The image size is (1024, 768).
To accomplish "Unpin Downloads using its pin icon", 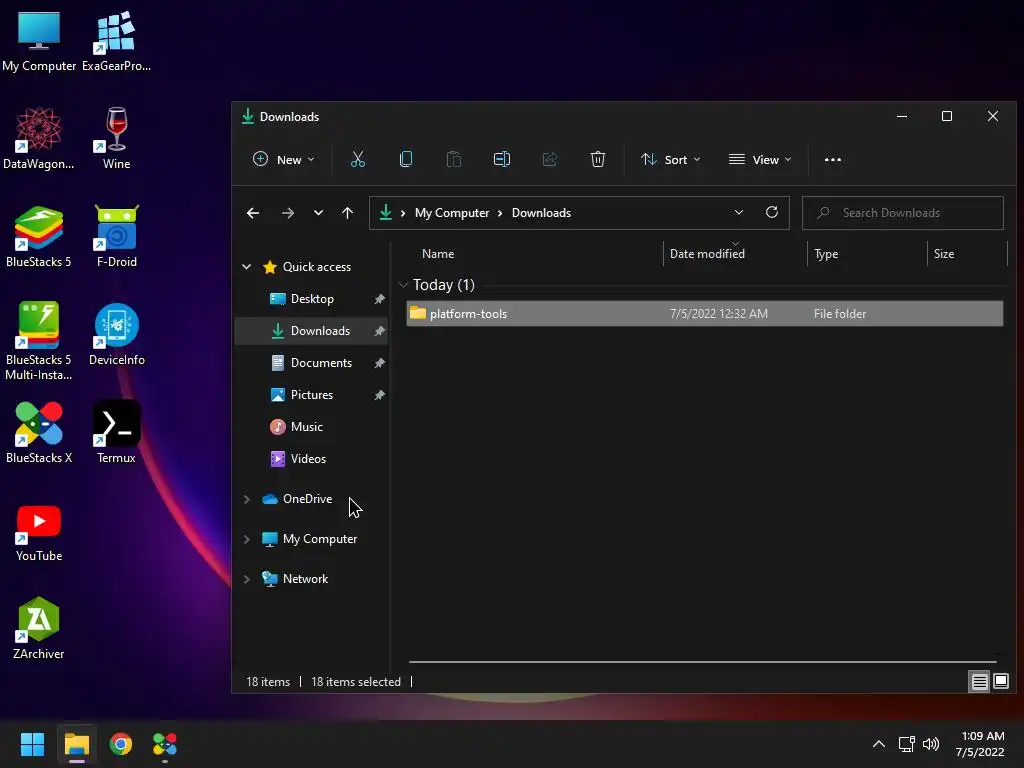I will [379, 331].
